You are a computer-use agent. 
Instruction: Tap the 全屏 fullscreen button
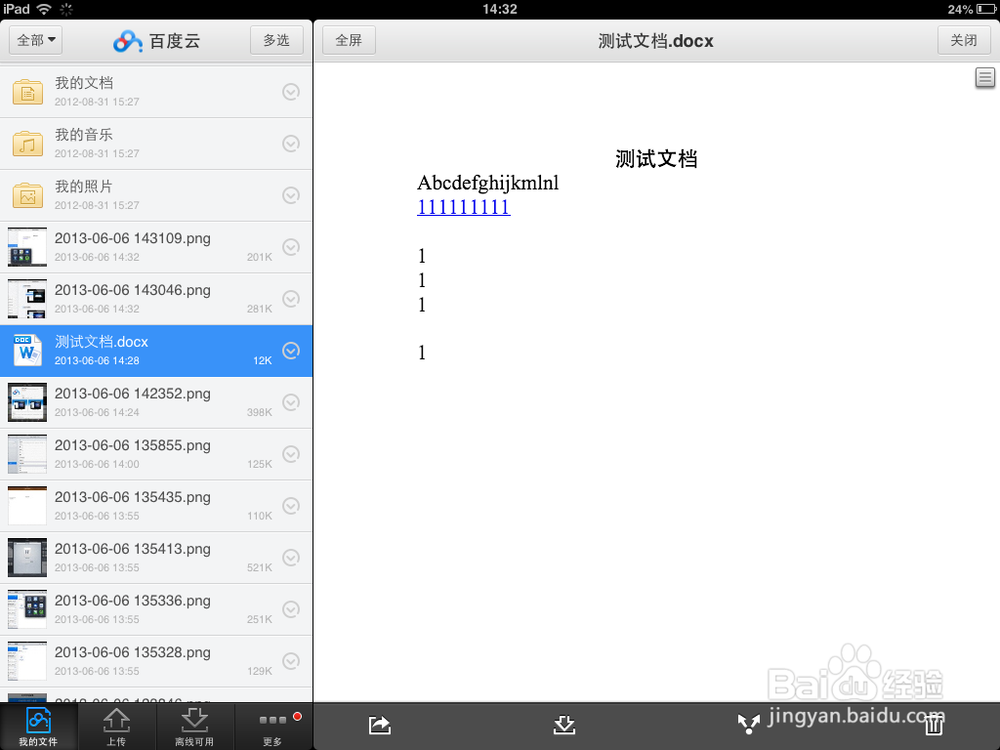click(348, 40)
